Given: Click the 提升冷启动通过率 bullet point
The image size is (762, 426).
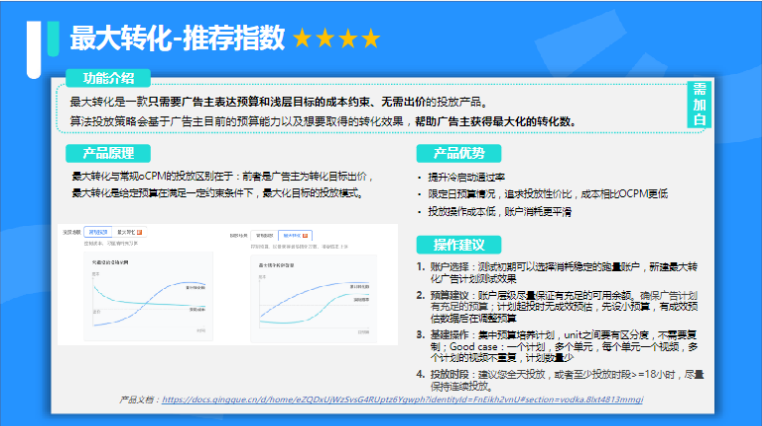Looking at the screenshot, I should [x=468, y=177].
